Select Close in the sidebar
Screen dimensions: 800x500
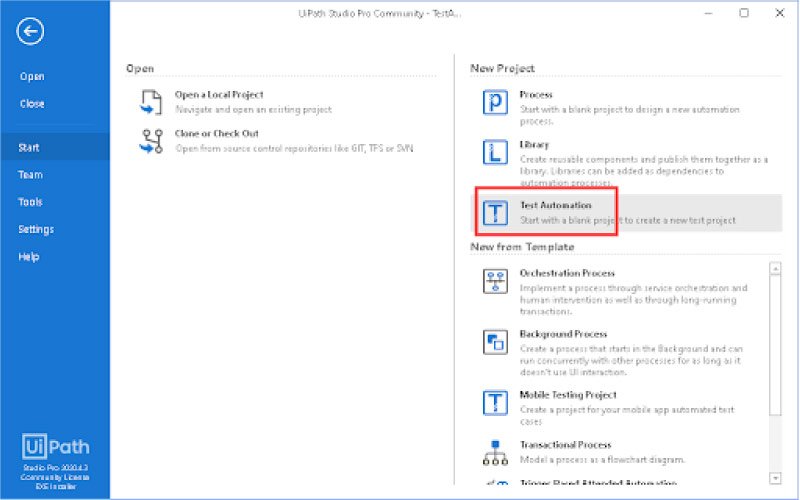pyautogui.click(x=32, y=104)
